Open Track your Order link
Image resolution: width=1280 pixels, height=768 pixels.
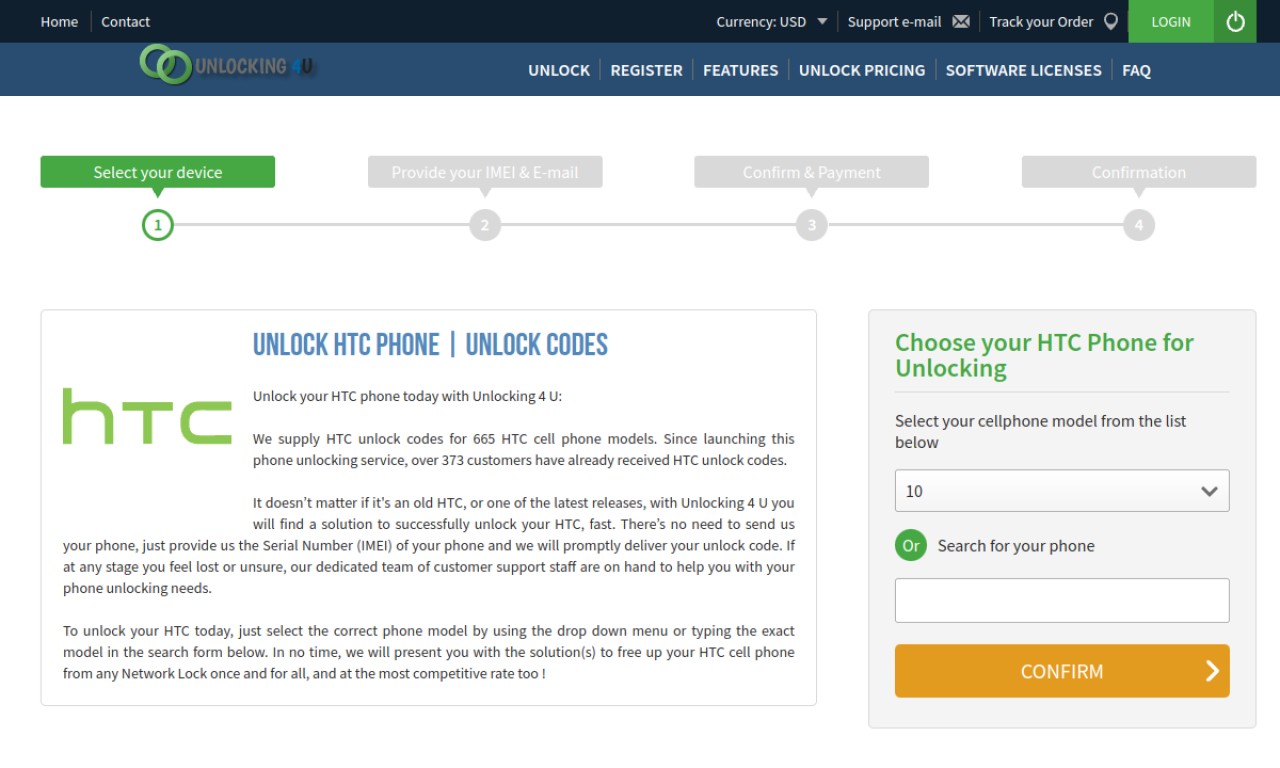coord(1041,21)
